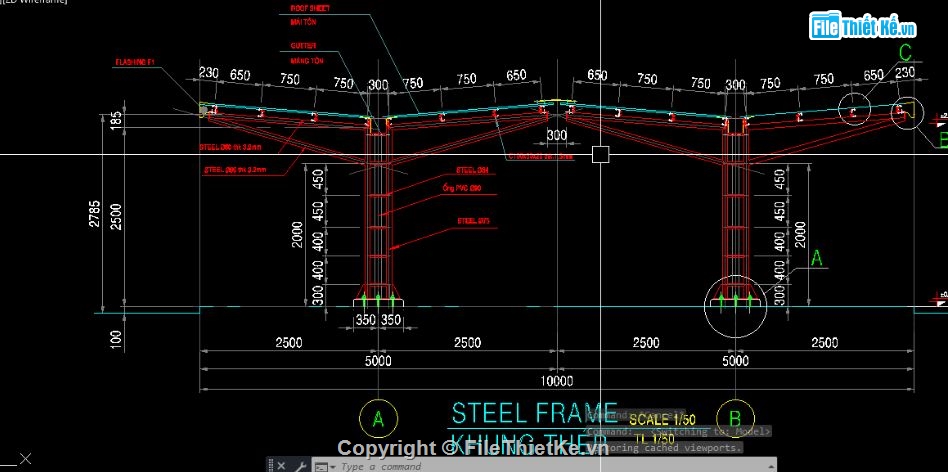Select grid bubble A below the drawing

378,418
